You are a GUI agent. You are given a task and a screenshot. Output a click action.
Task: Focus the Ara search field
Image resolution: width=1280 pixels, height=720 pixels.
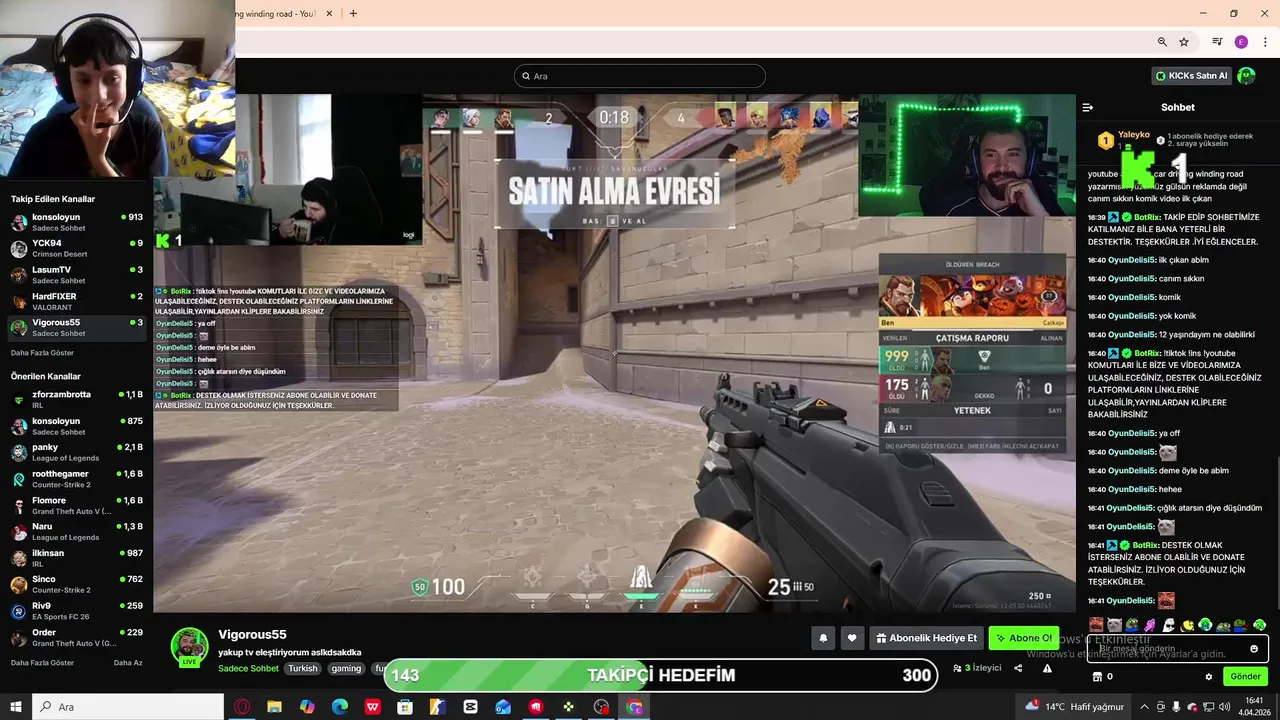pyautogui.click(x=640, y=76)
